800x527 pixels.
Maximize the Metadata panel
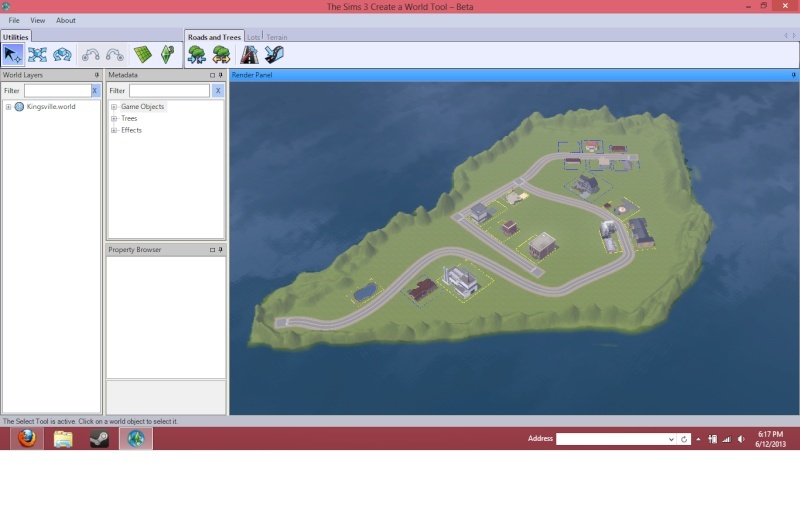[x=212, y=75]
